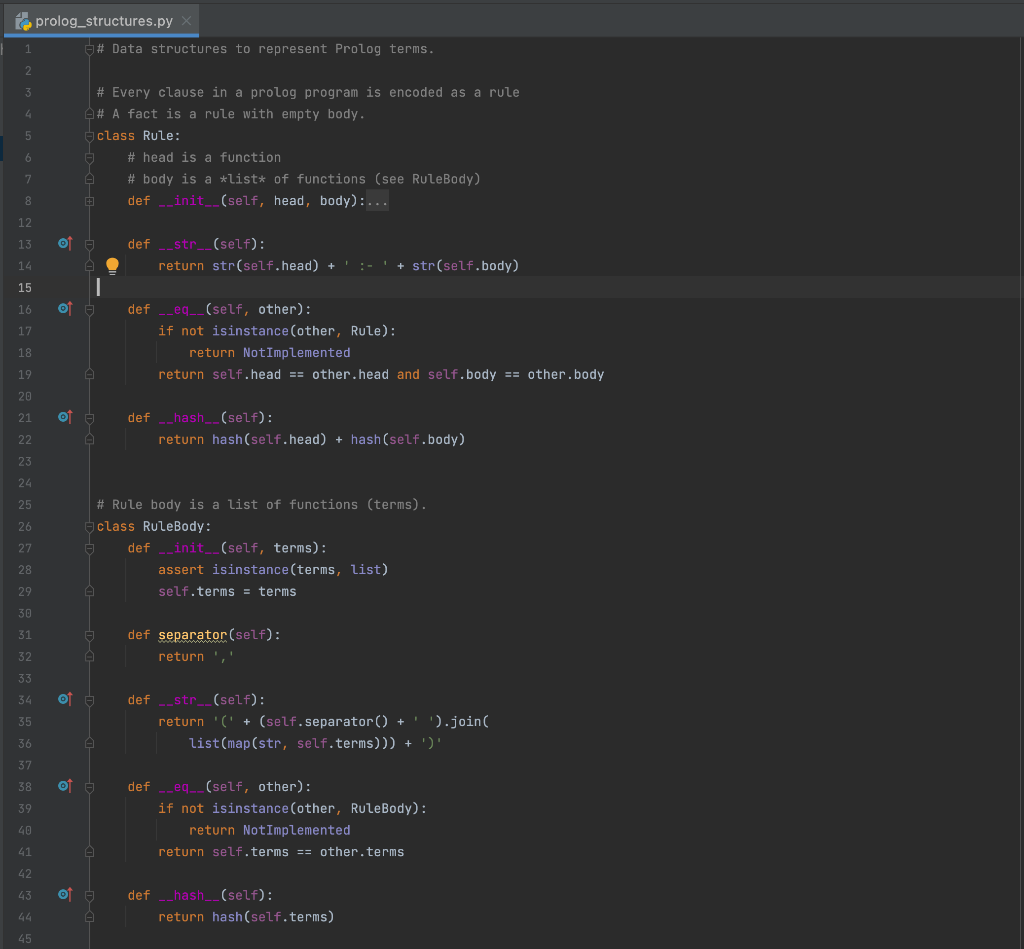
Task: Click the override gutter icon on line 43
Action: (65, 894)
